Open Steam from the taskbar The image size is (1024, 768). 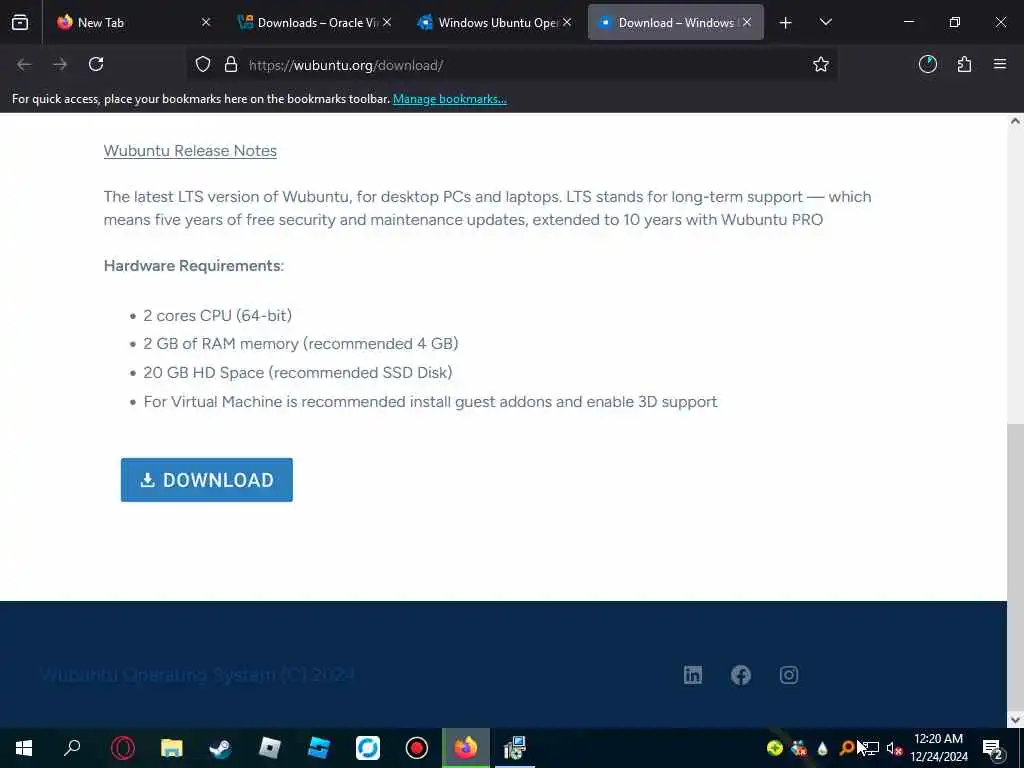coord(220,748)
